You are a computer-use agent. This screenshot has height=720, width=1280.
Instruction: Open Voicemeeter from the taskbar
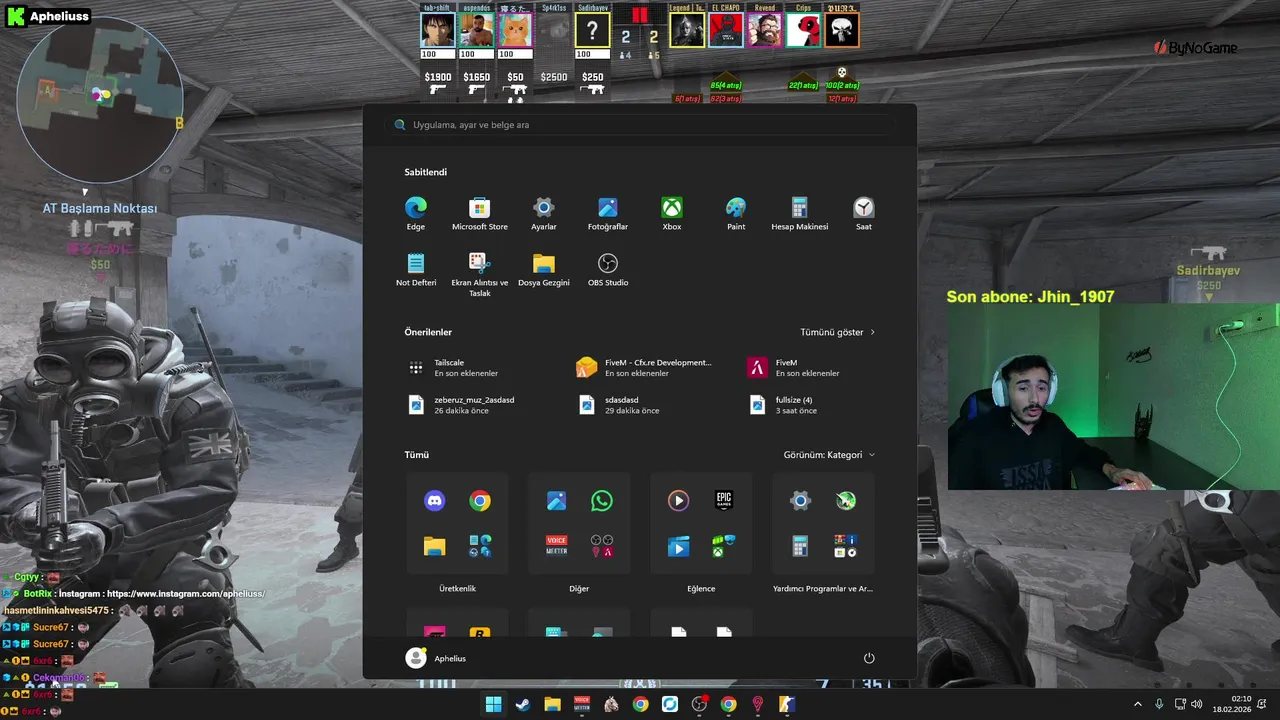(x=582, y=704)
